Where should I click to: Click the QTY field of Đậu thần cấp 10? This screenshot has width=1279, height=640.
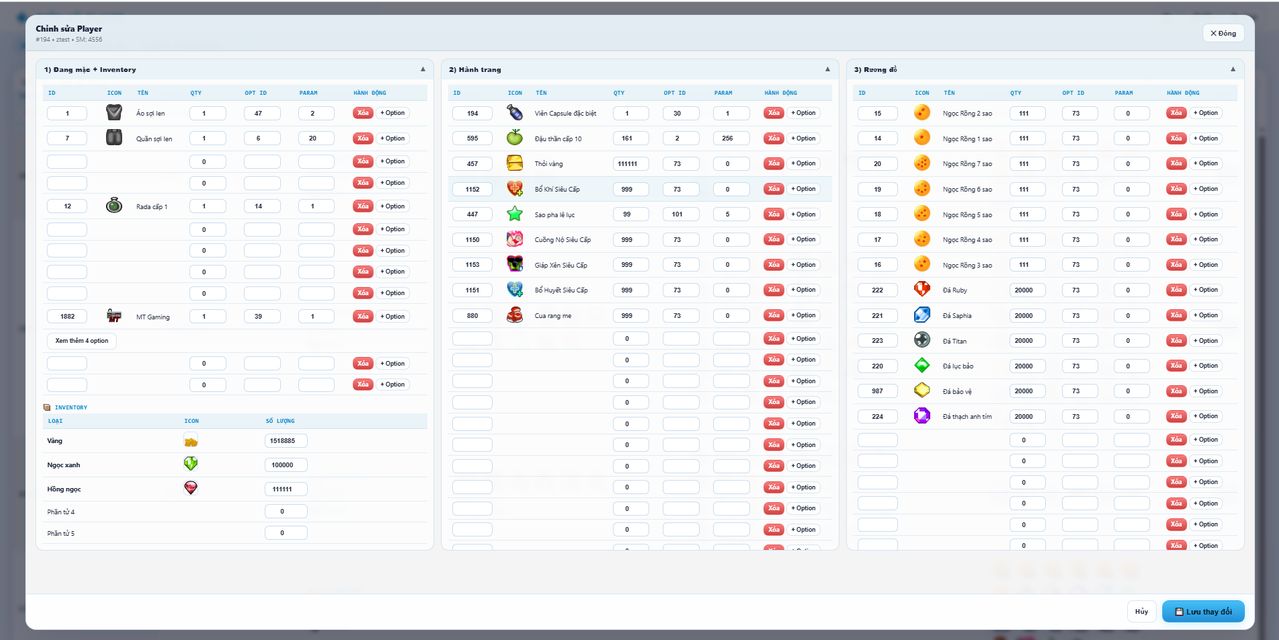click(631, 138)
